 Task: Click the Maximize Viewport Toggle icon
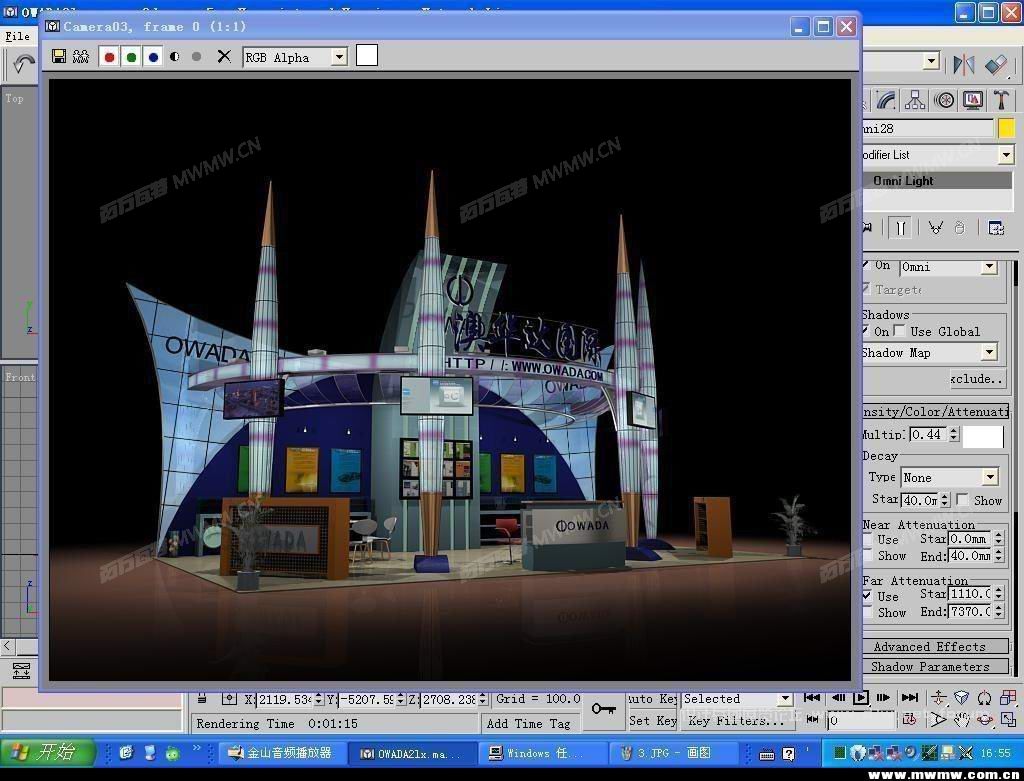(x=1008, y=720)
